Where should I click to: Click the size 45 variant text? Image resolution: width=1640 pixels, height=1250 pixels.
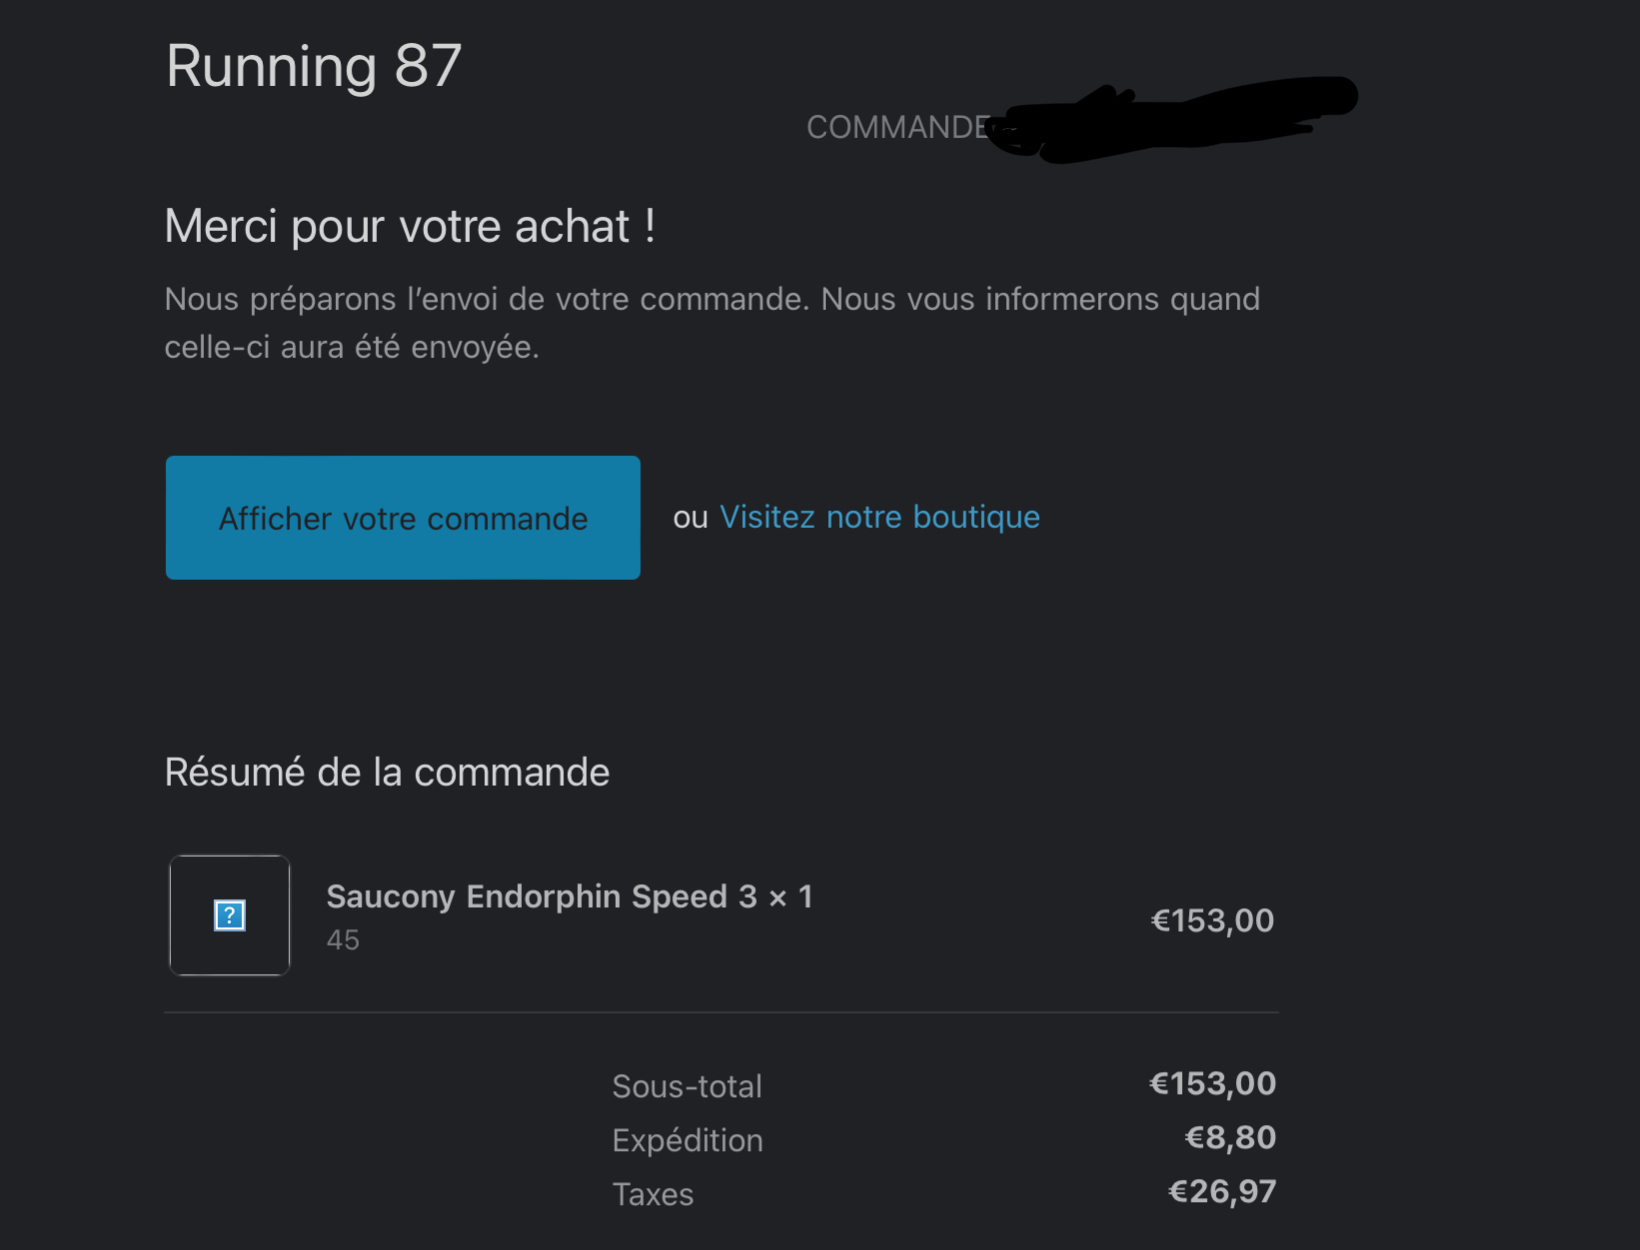point(343,940)
